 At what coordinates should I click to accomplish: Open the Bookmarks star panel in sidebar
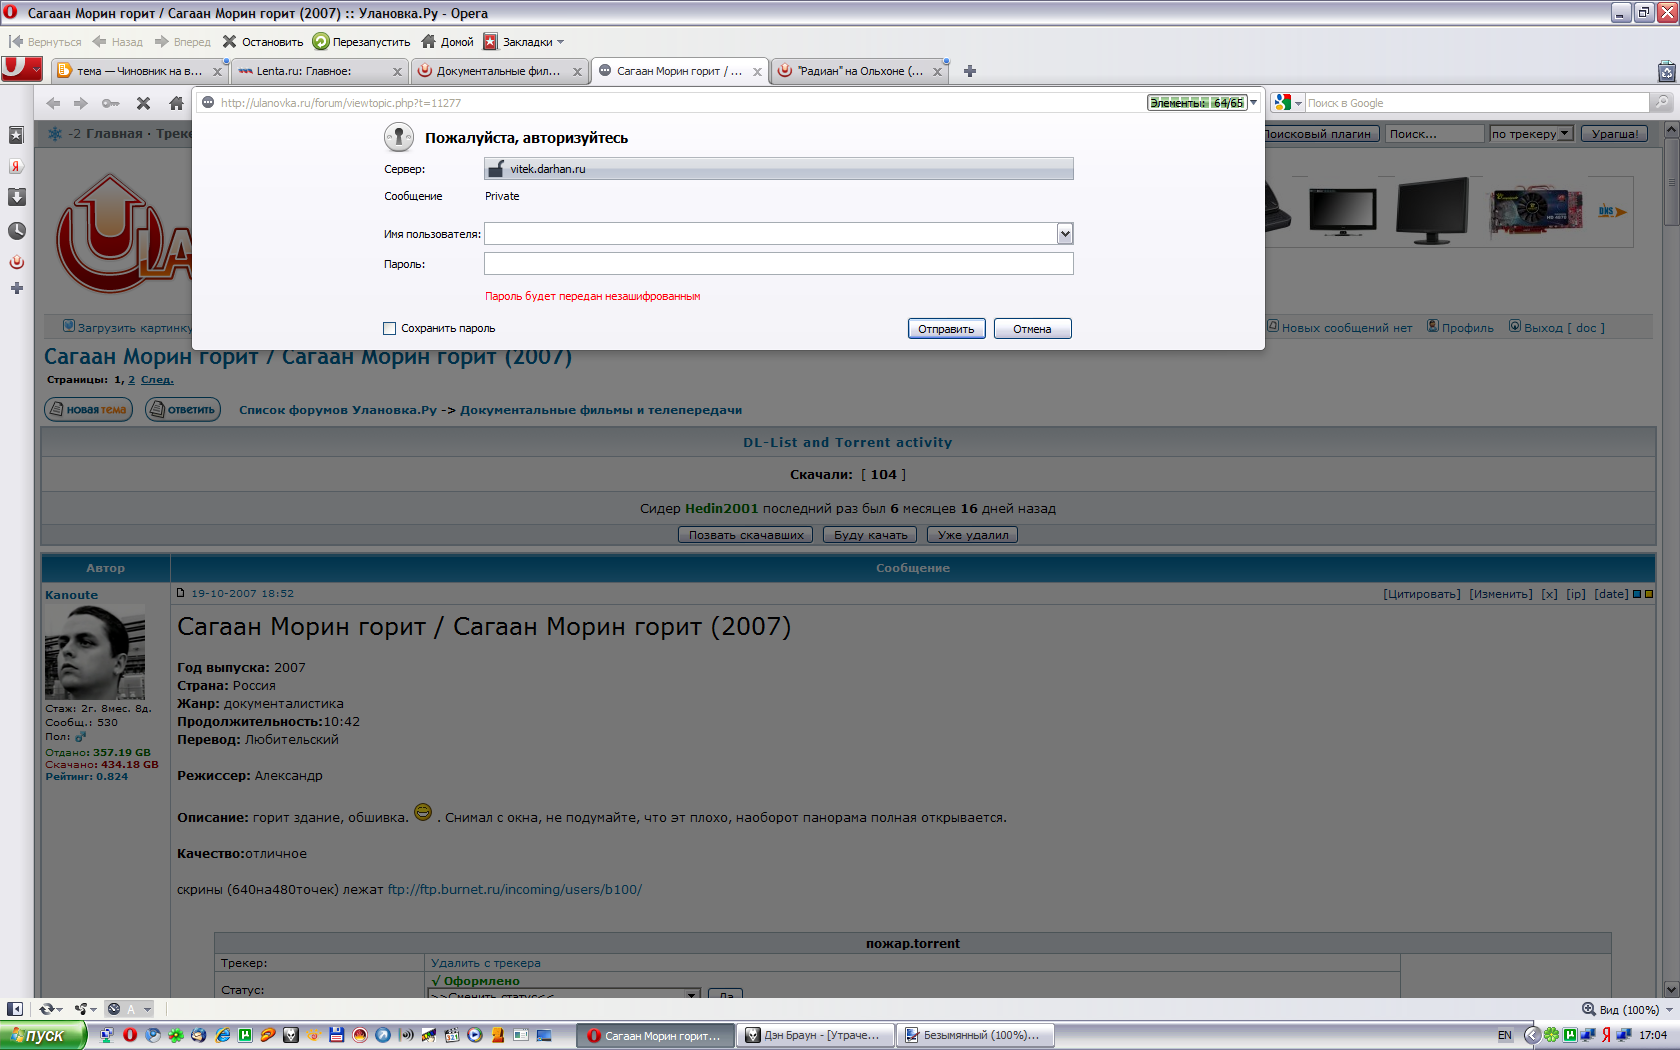point(16,135)
